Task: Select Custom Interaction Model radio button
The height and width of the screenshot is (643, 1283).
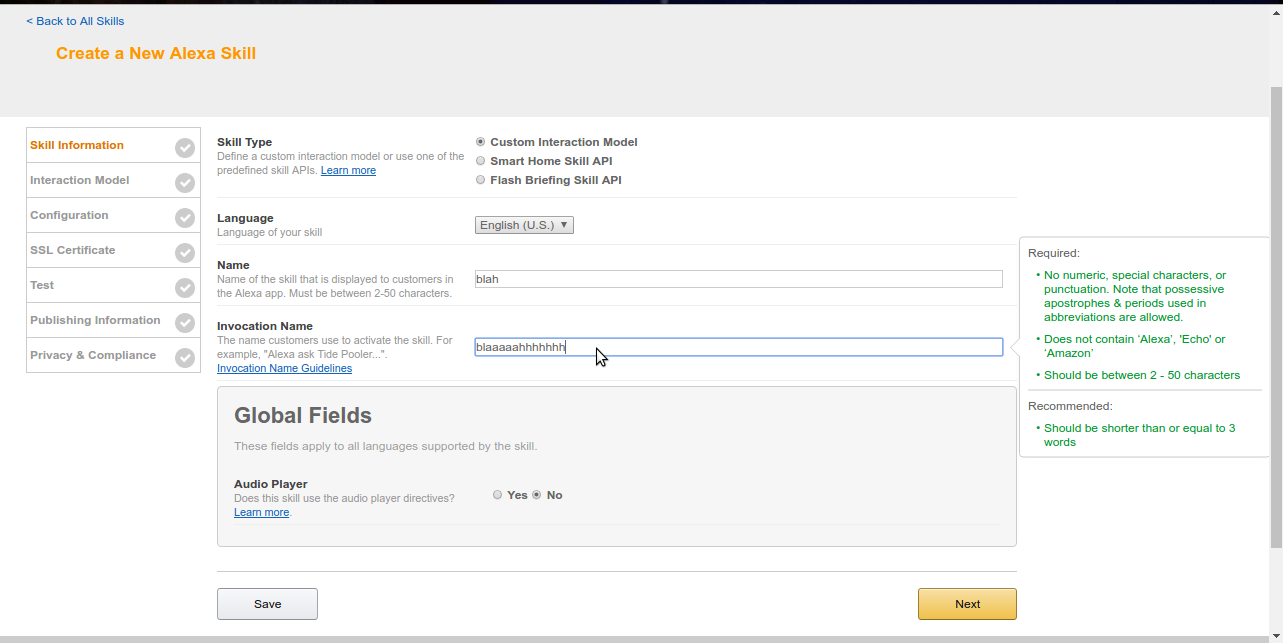Action: click(481, 142)
